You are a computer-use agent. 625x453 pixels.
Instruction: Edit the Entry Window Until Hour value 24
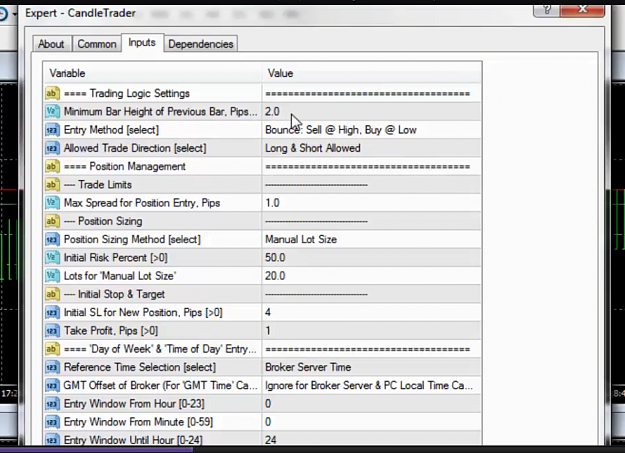click(x=371, y=439)
